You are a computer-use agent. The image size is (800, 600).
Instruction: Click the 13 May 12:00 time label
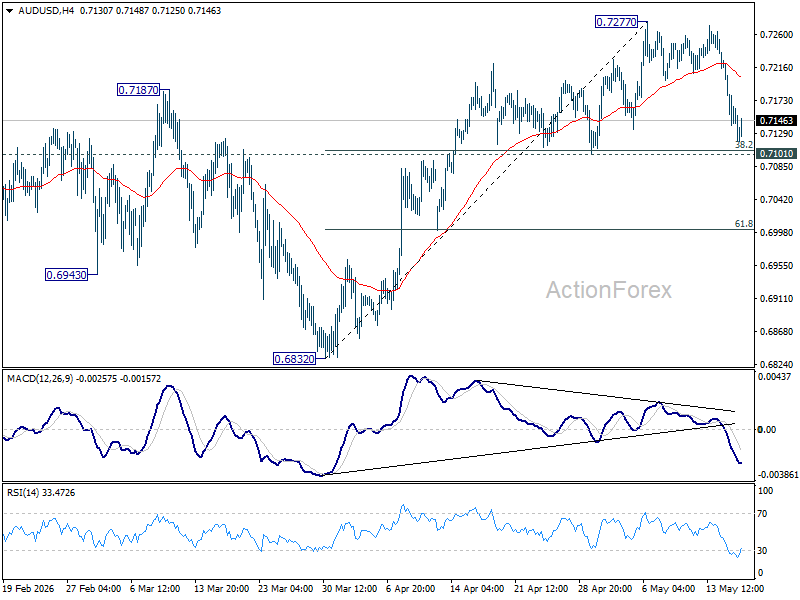pyautogui.click(x=735, y=588)
